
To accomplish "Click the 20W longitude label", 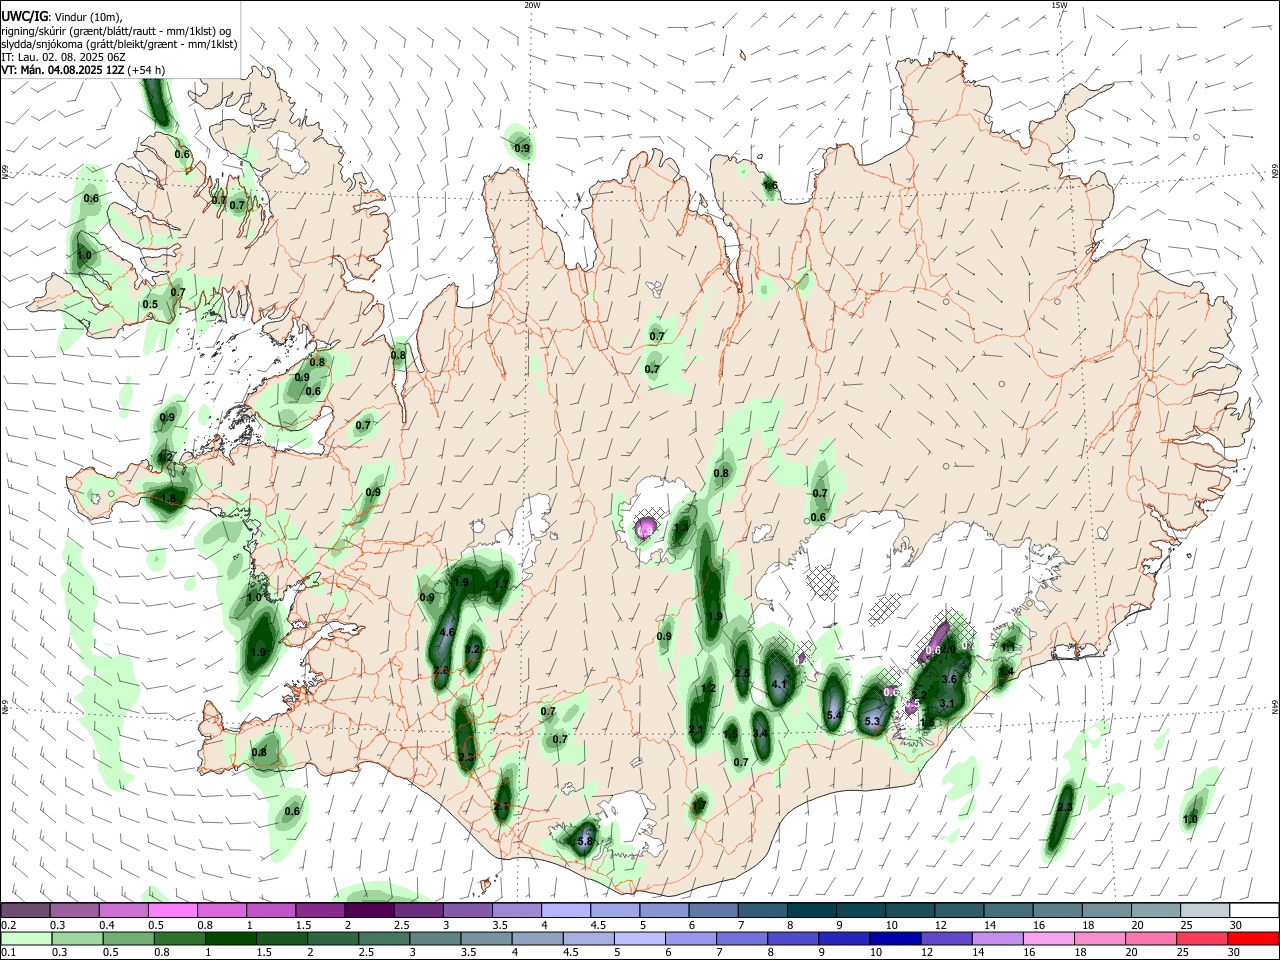I will (532, 5).
